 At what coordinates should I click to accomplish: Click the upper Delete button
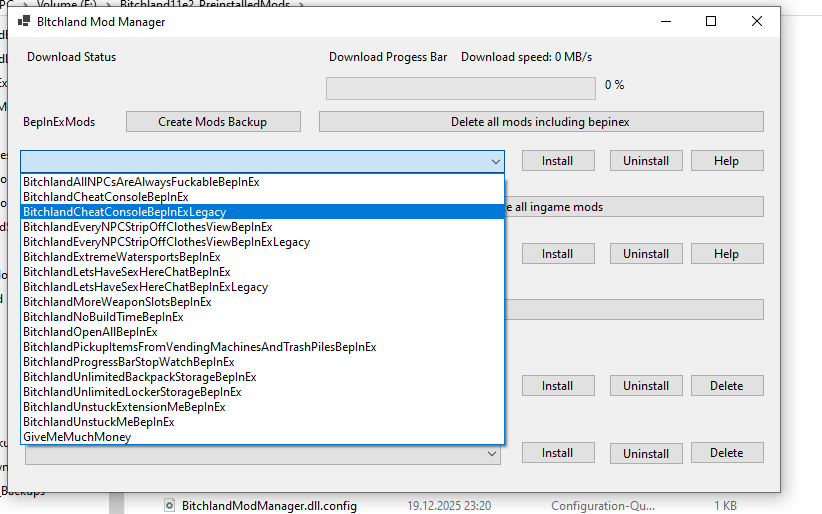coord(727,386)
